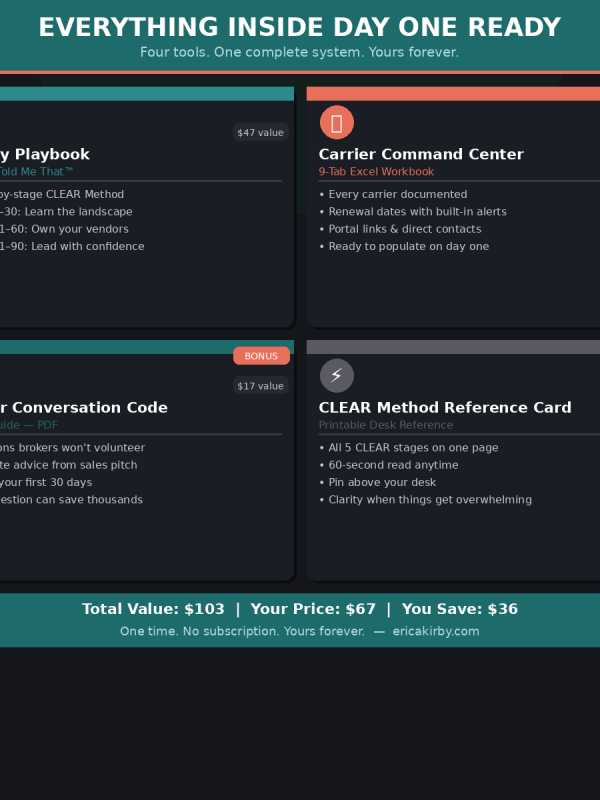Click the You Save: $36 text
Image resolution: width=600 pixels, height=800 pixels.
pyautogui.click(x=460, y=609)
